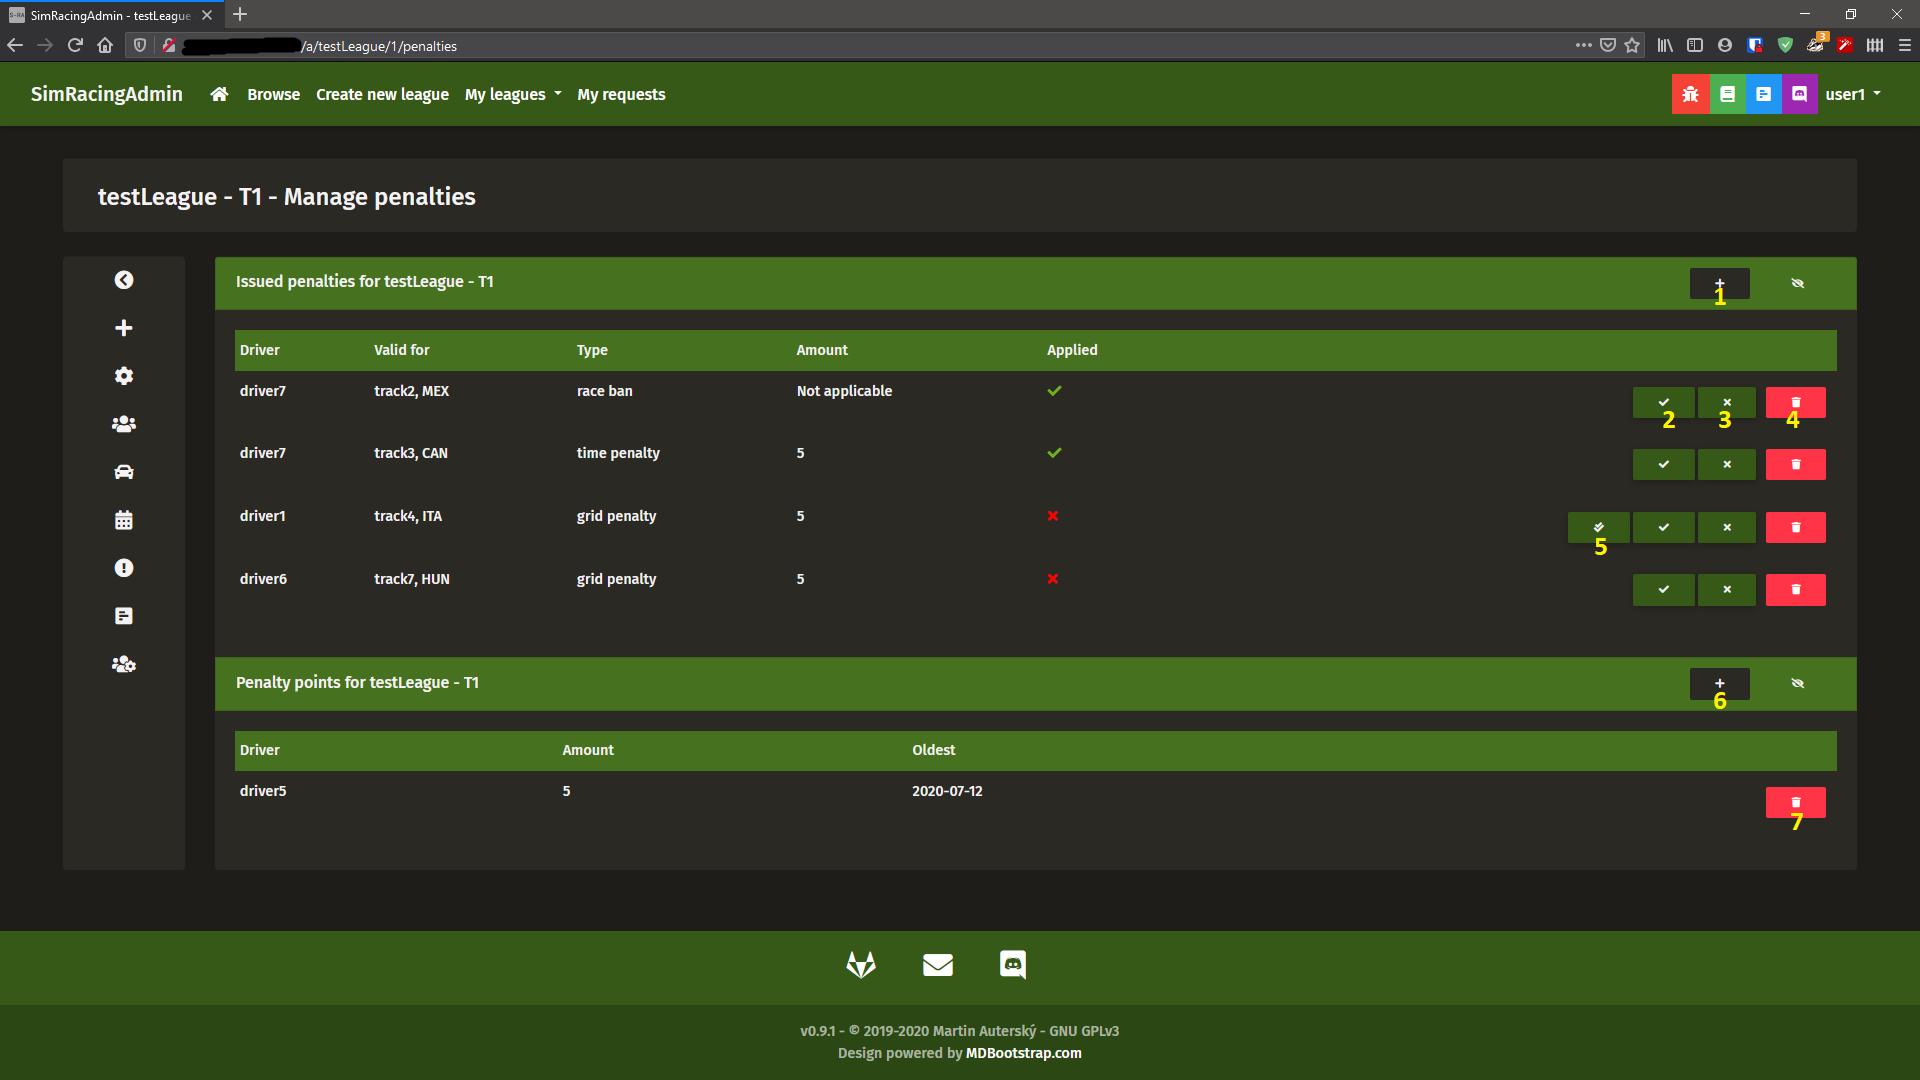Screen dimensions: 1920x1080
Task: Click user1 account dropdown
Action: [x=1854, y=94]
